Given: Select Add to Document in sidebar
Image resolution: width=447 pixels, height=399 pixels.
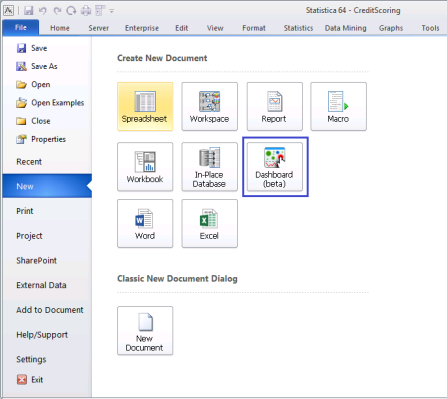Looking at the screenshot, I should tap(50, 310).
